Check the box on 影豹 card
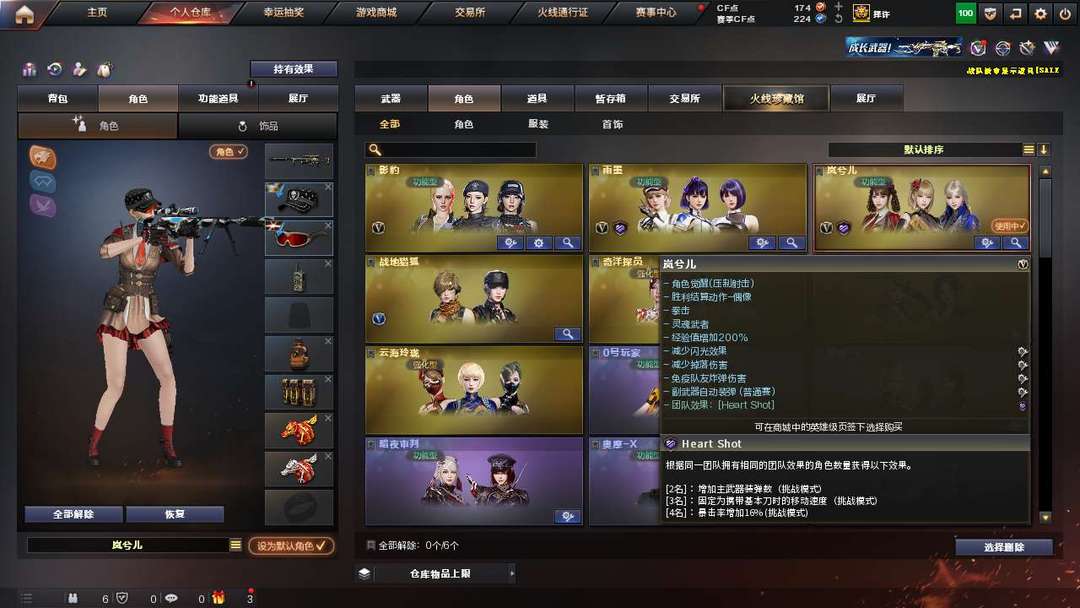1080x608 pixels. click(x=371, y=170)
